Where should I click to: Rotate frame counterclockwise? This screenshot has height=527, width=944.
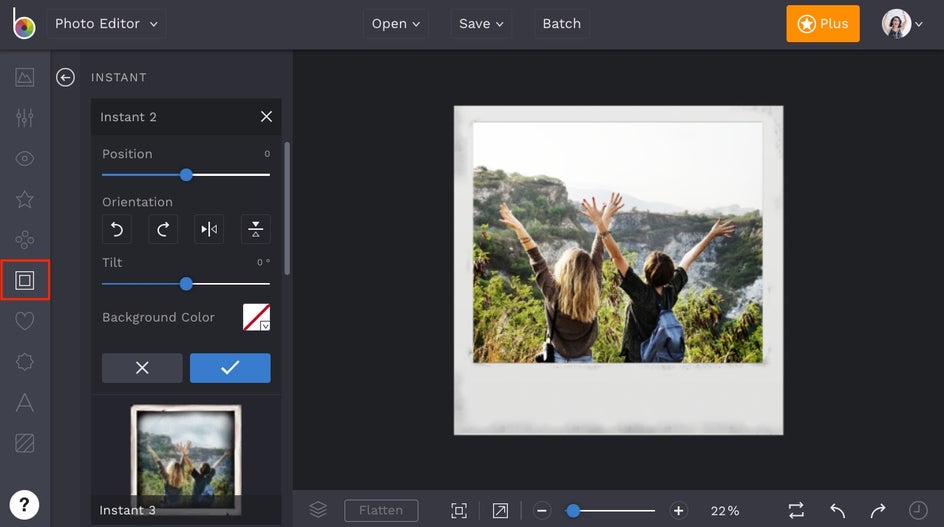(117, 229)
